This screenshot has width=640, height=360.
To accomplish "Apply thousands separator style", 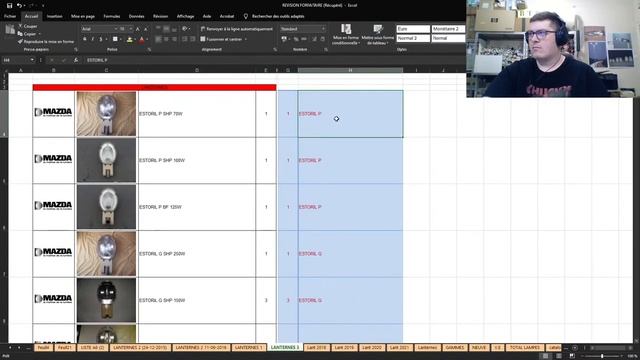I will pos(304,39).
